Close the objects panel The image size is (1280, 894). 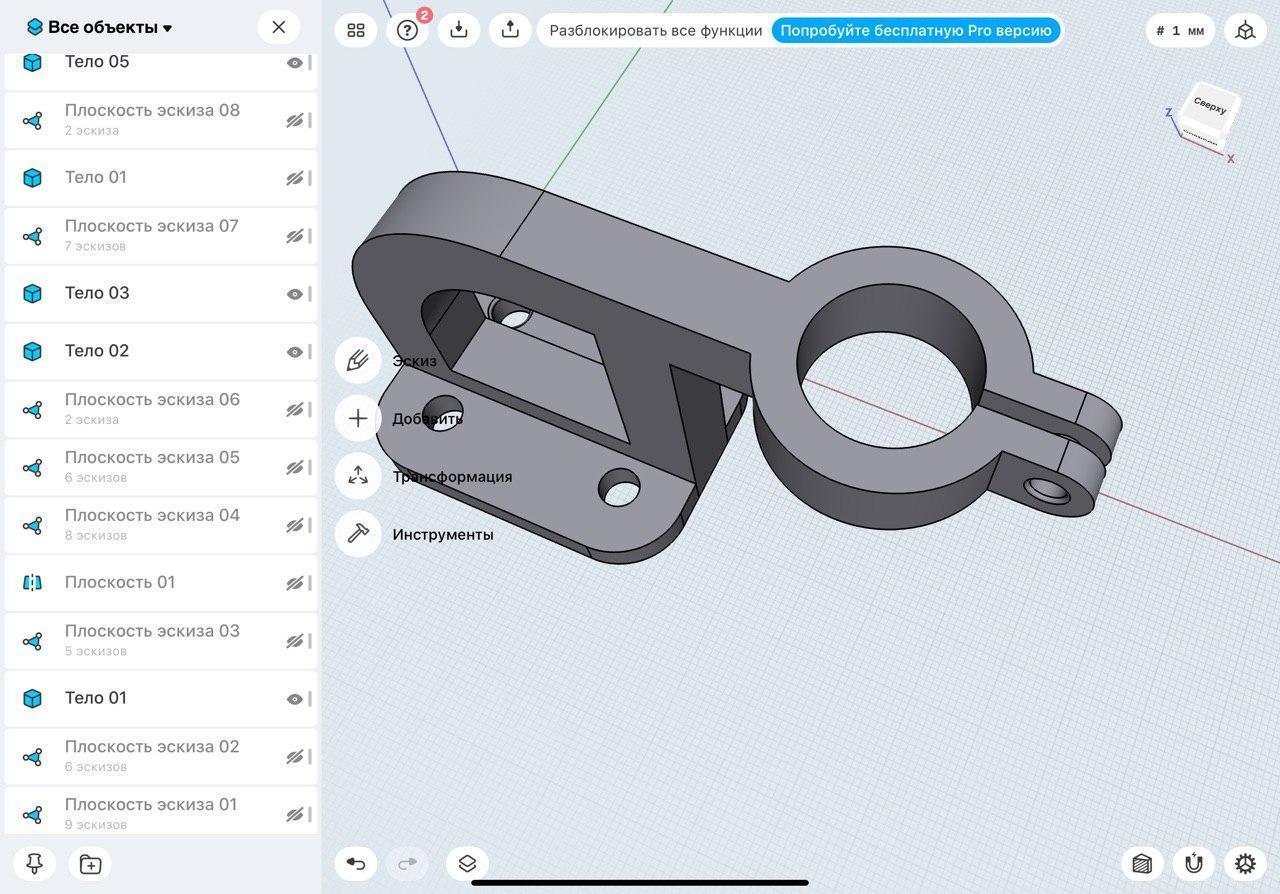[279, 27]
